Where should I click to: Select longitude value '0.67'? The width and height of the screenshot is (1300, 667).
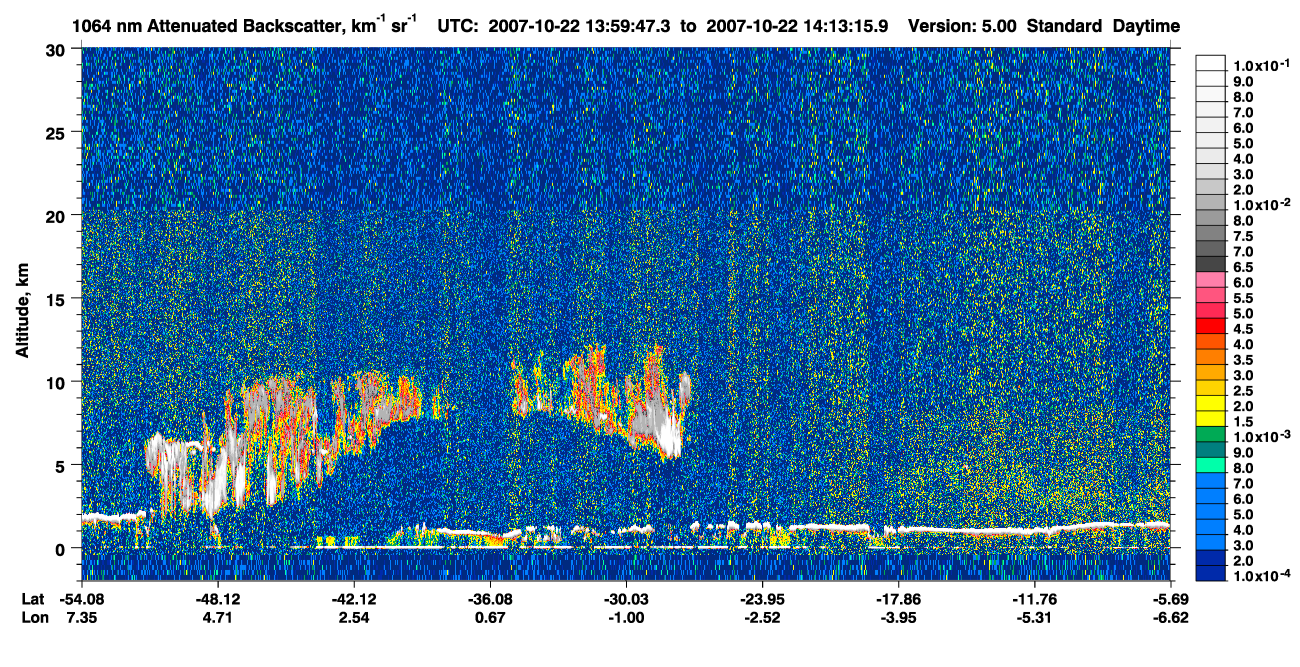click(x=490, y=617)
